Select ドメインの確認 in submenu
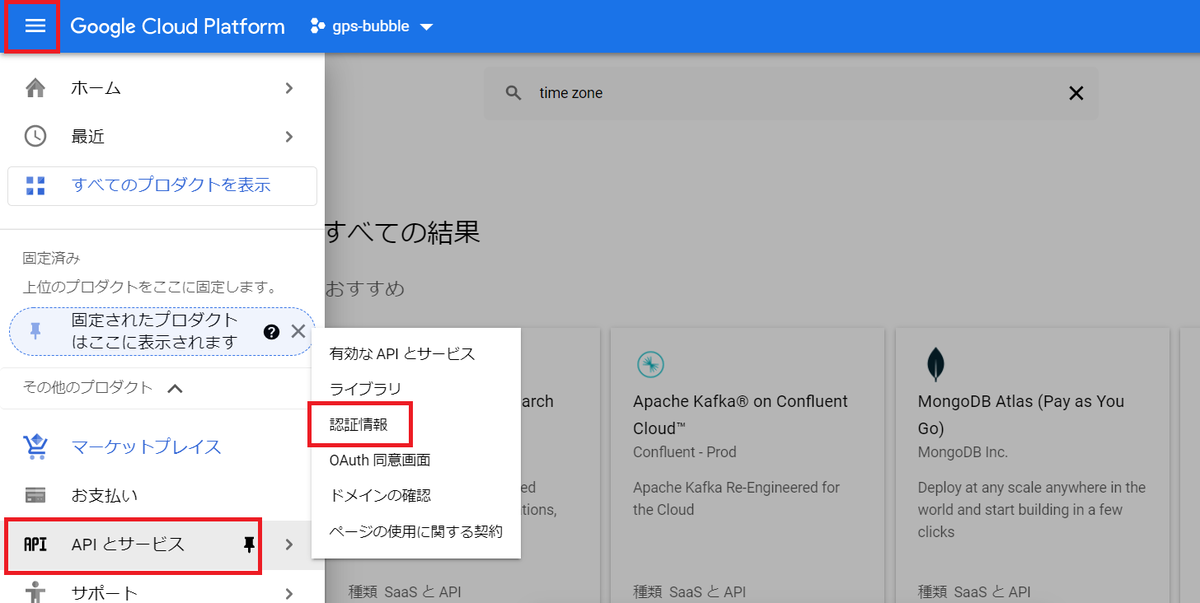1200x603 pixels. [380, 495]
